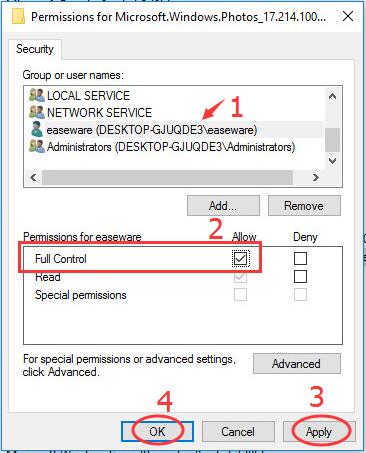Check the Read Deny checkbox
Image resolution: width=366 pixels, height=453 pixels.
pos(300,276)
